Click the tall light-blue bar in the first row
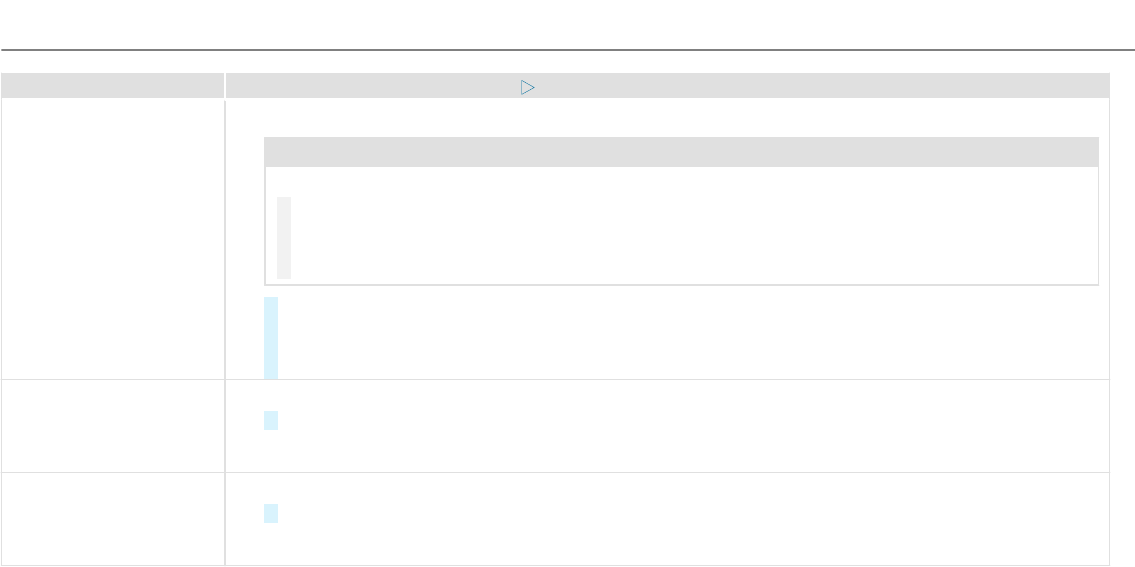This screenshot has width=1135, height=567. coord(271,338)
